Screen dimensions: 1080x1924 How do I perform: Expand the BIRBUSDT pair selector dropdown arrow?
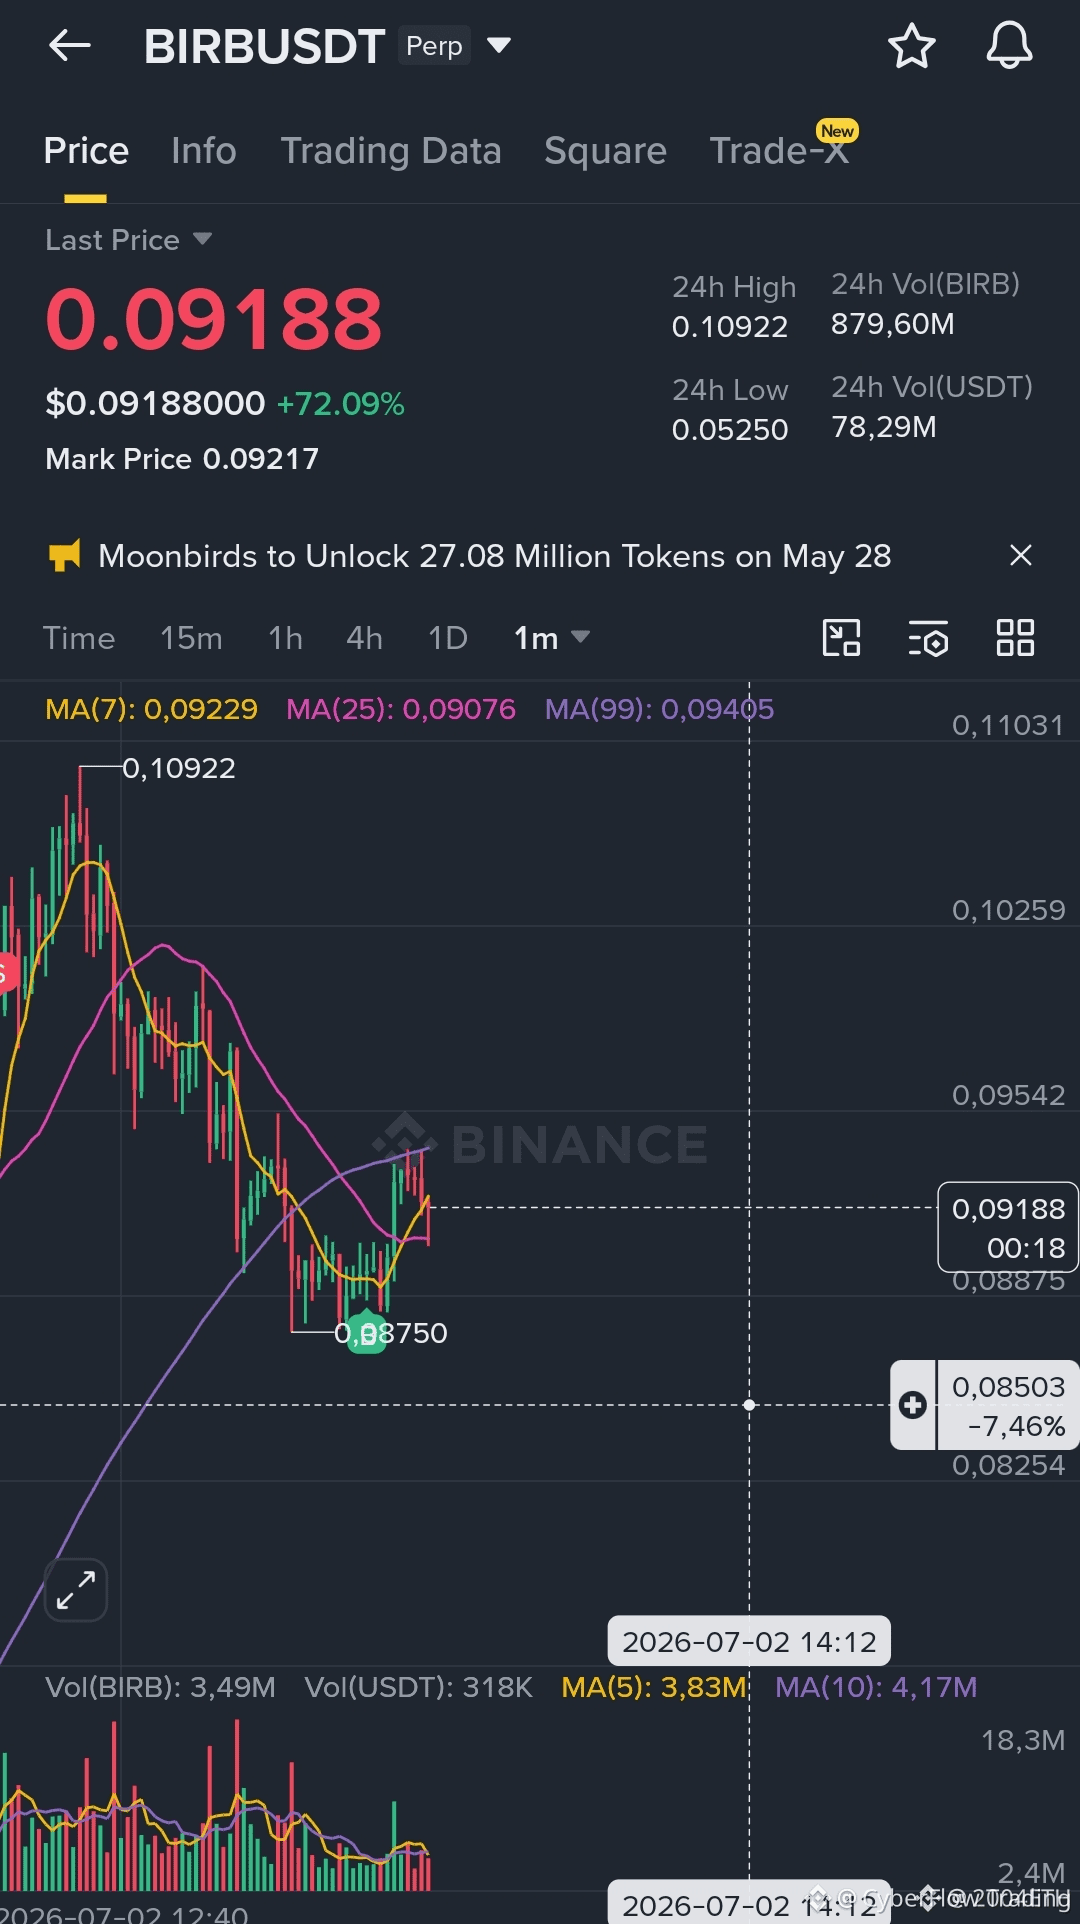tap(498, 45)
